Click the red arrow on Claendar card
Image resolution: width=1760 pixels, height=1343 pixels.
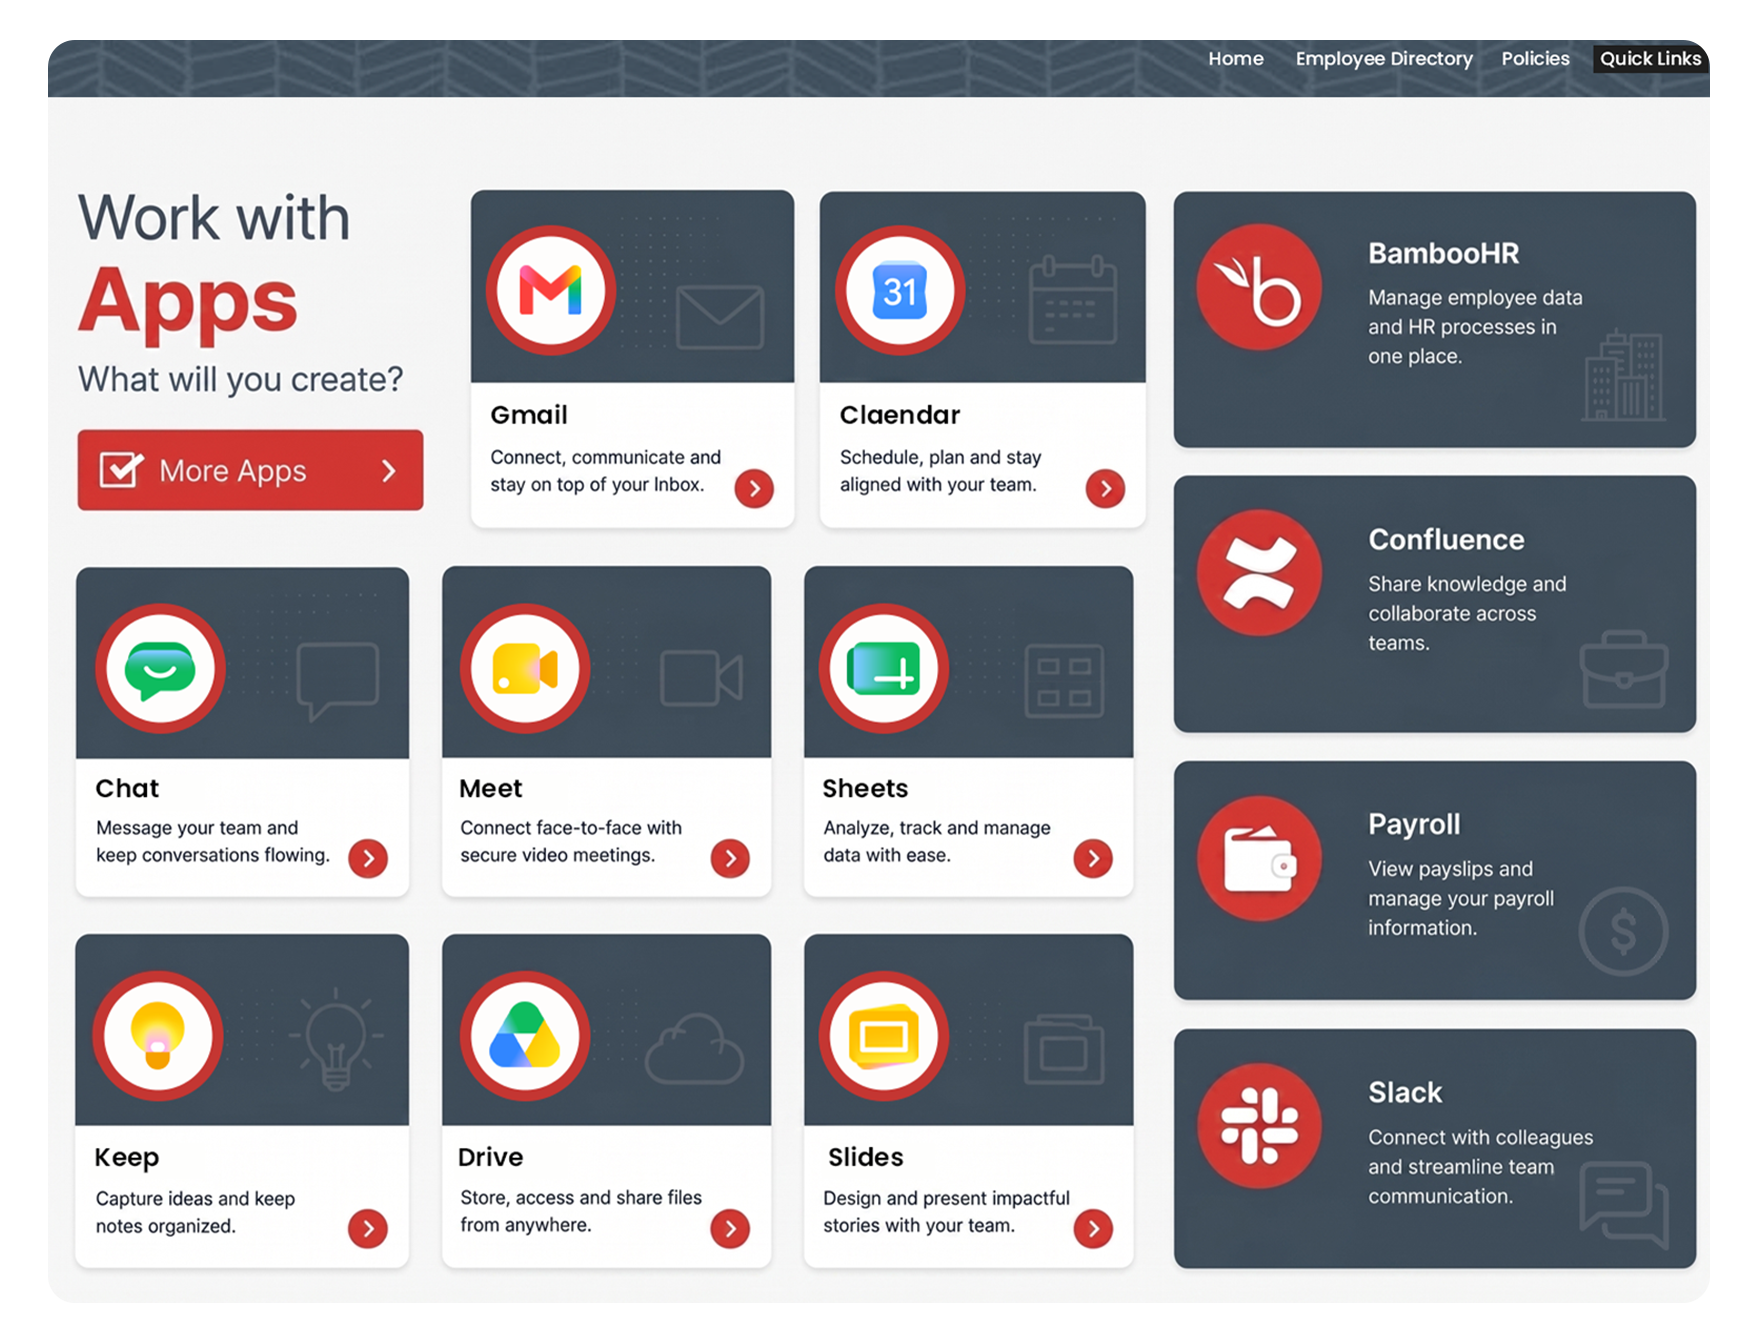[1105, 489]
